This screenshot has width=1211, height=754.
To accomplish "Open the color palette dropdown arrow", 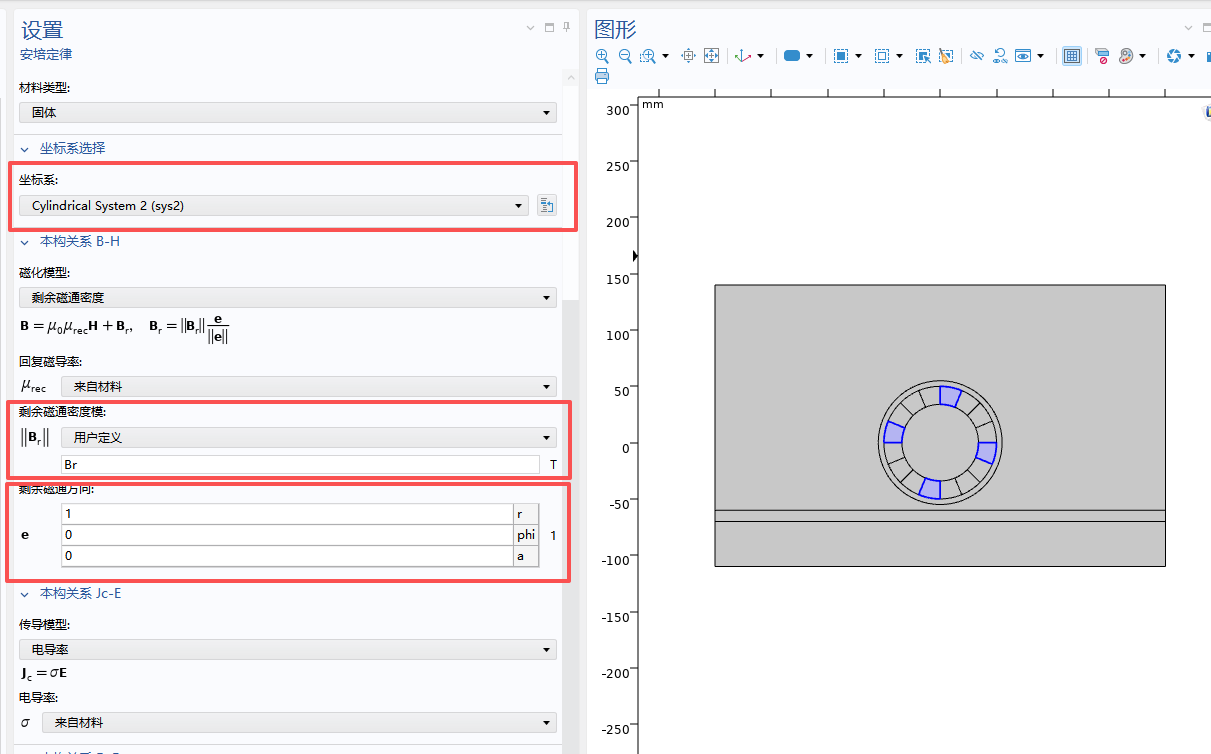I will (1142, 56).
